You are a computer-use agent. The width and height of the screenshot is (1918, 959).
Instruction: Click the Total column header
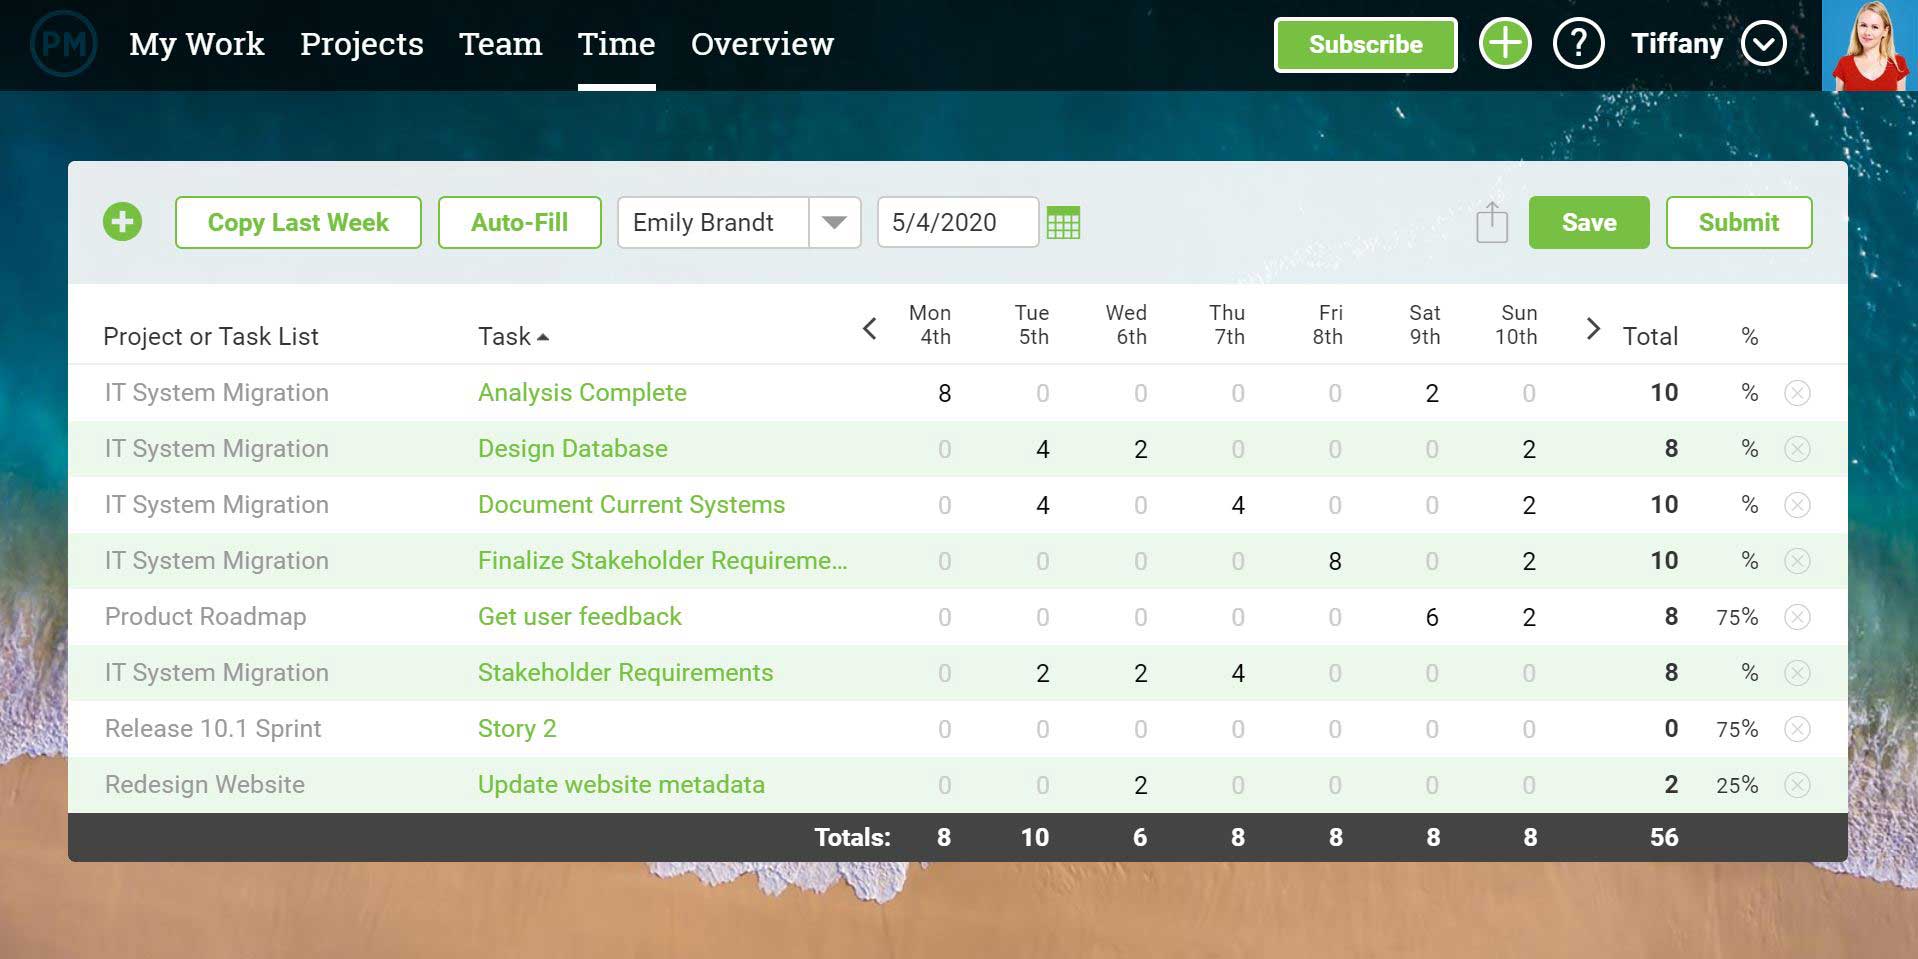coord(1650,337)
